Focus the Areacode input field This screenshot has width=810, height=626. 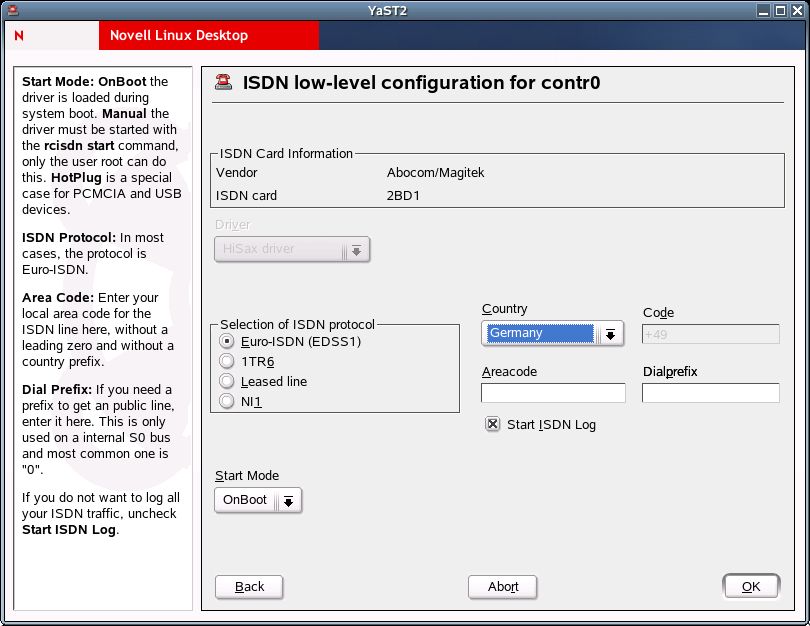(x=553, y=393)
